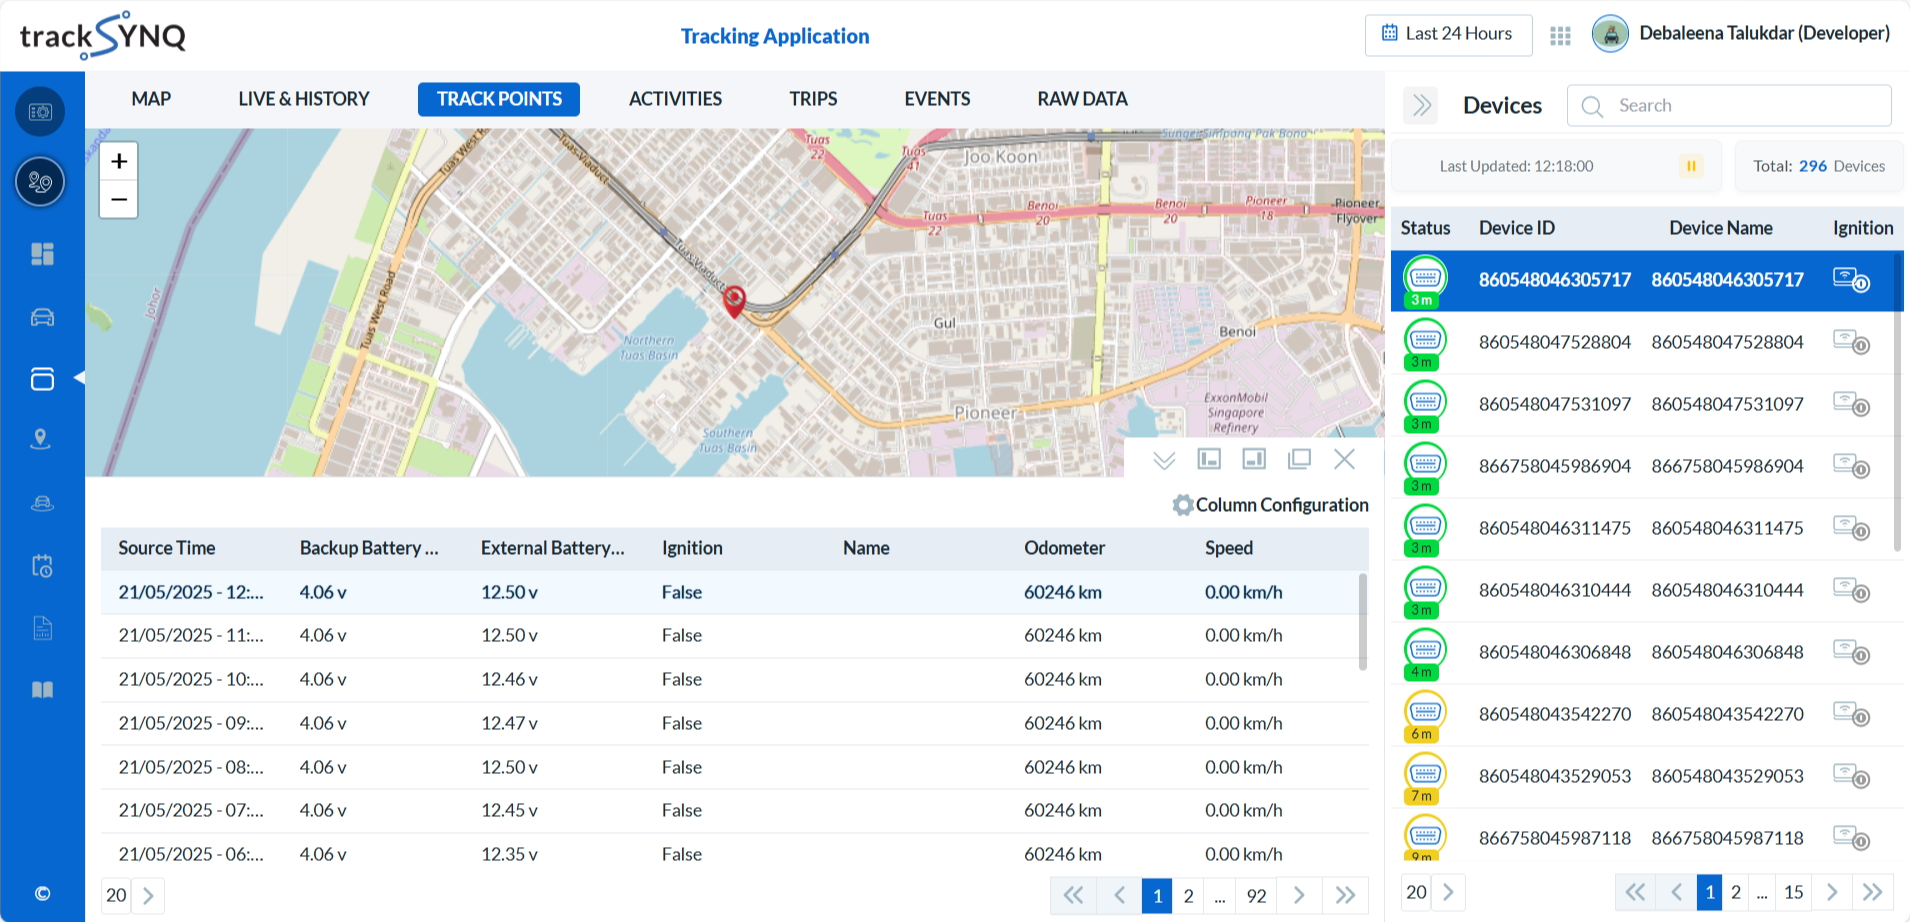Open the user guide book icon in sidebar
This screenshot has height=922, width=1910.
tap(41, 689)
